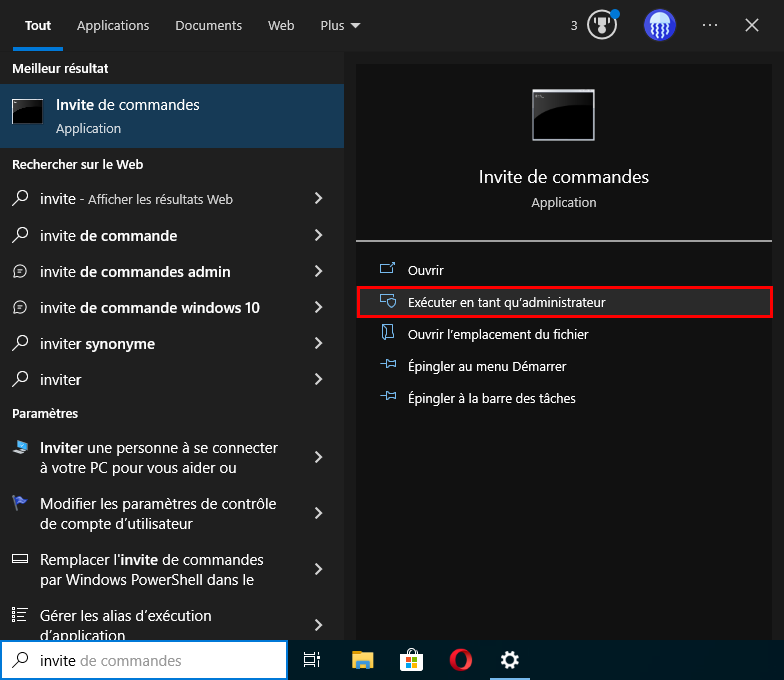
Task: Click search icon beside 'inviter'
Action: coord(20,378)
